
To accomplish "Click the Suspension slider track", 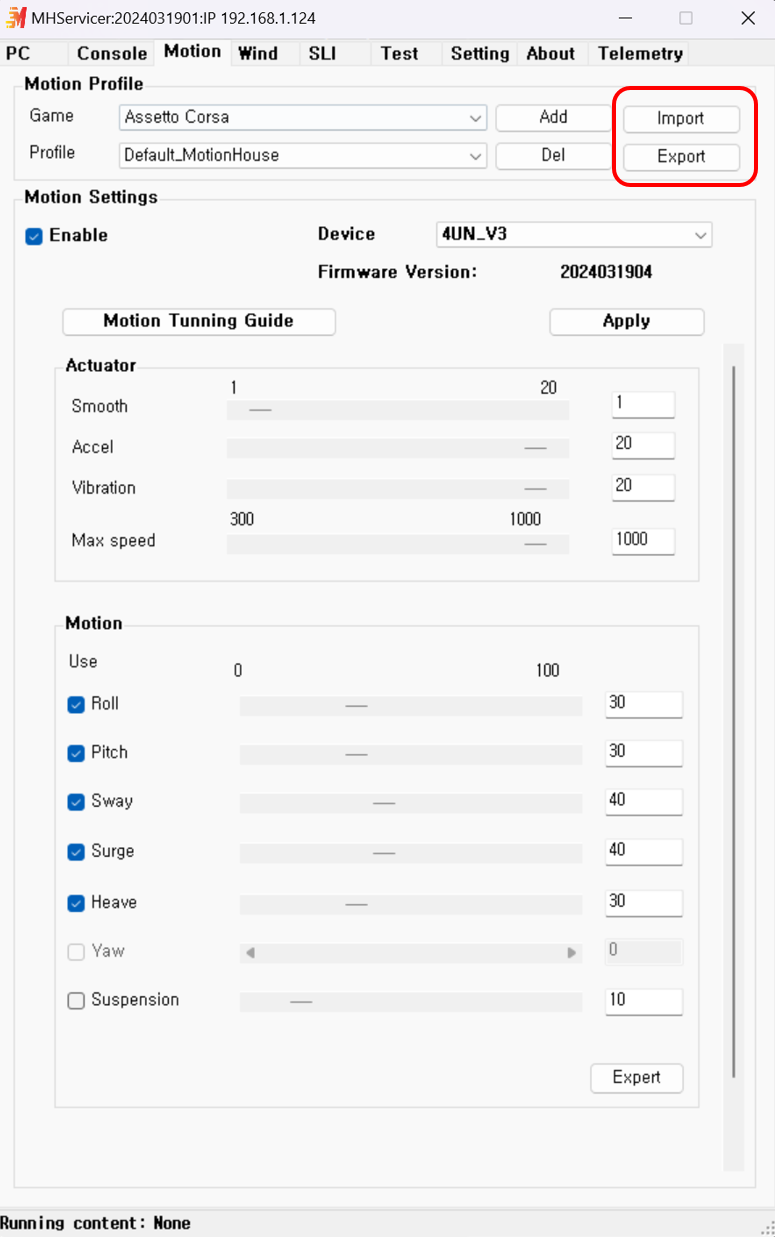I will pos(411,1002).
